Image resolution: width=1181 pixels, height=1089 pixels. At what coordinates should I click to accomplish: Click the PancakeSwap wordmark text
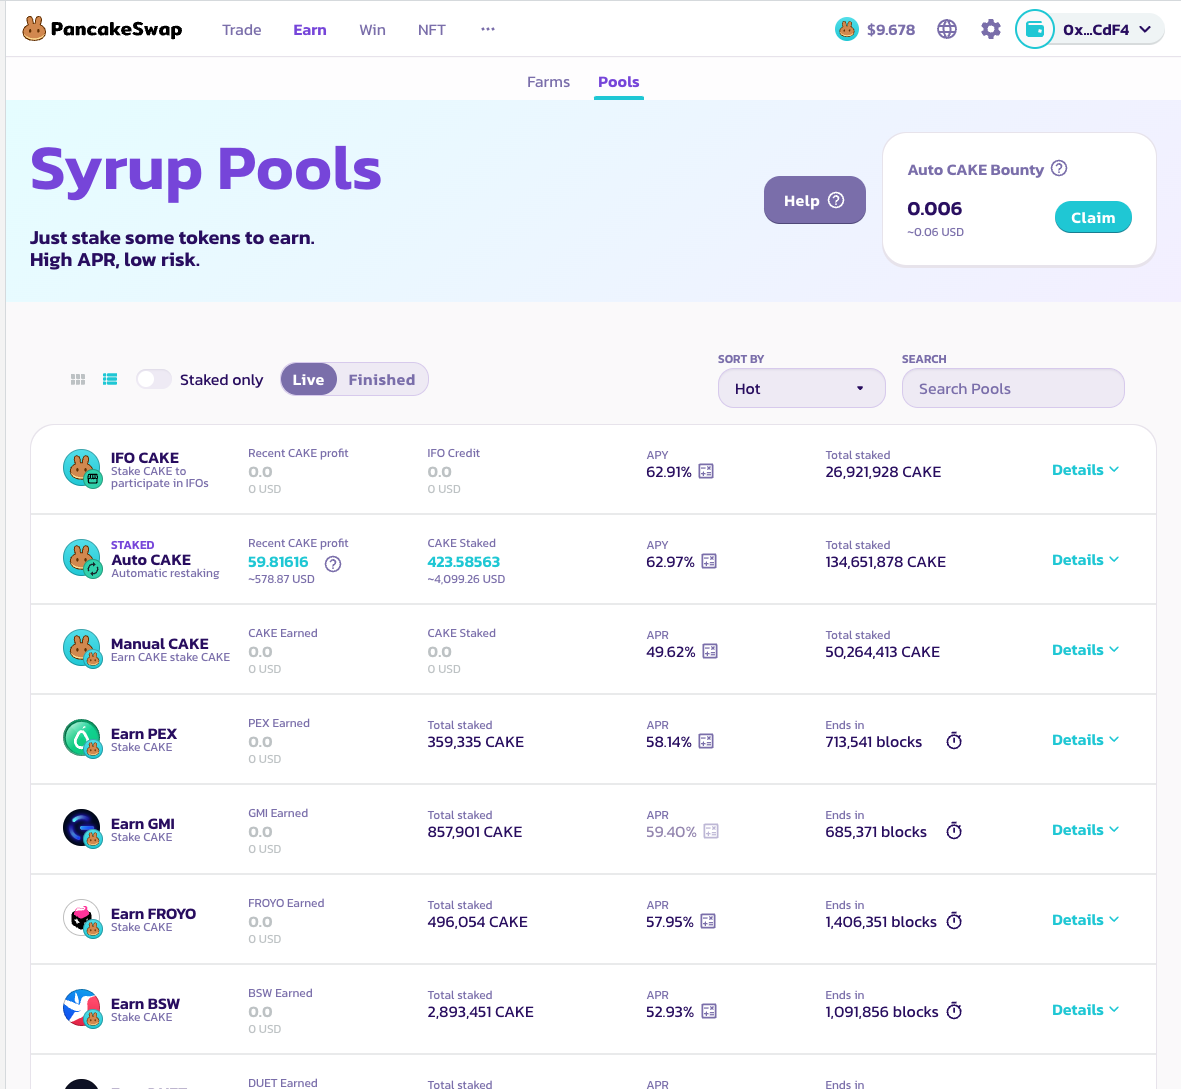[x=117, y=29]
